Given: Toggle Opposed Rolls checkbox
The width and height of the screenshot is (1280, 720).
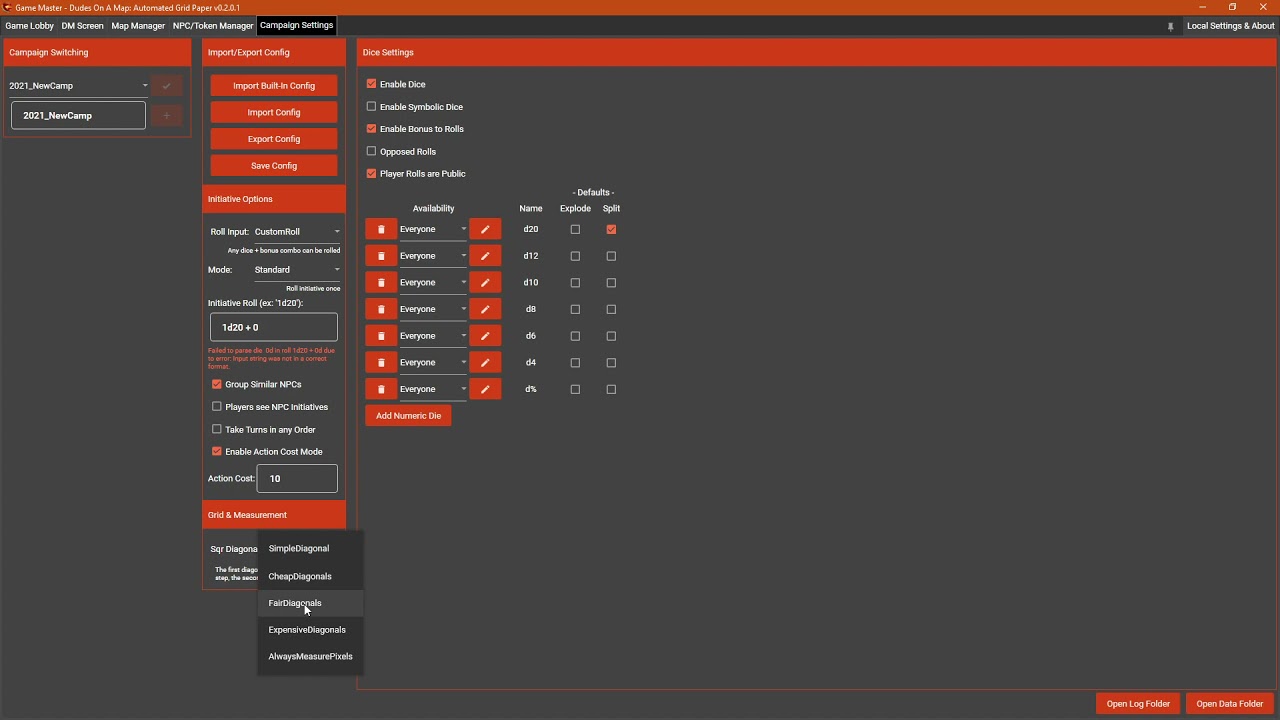Looking at the screenshot, I should pos(372,151).
